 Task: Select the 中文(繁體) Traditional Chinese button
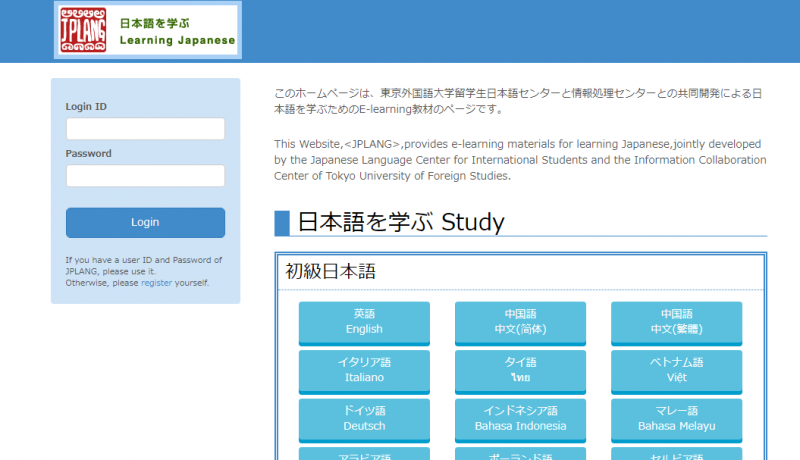point(676,321)
